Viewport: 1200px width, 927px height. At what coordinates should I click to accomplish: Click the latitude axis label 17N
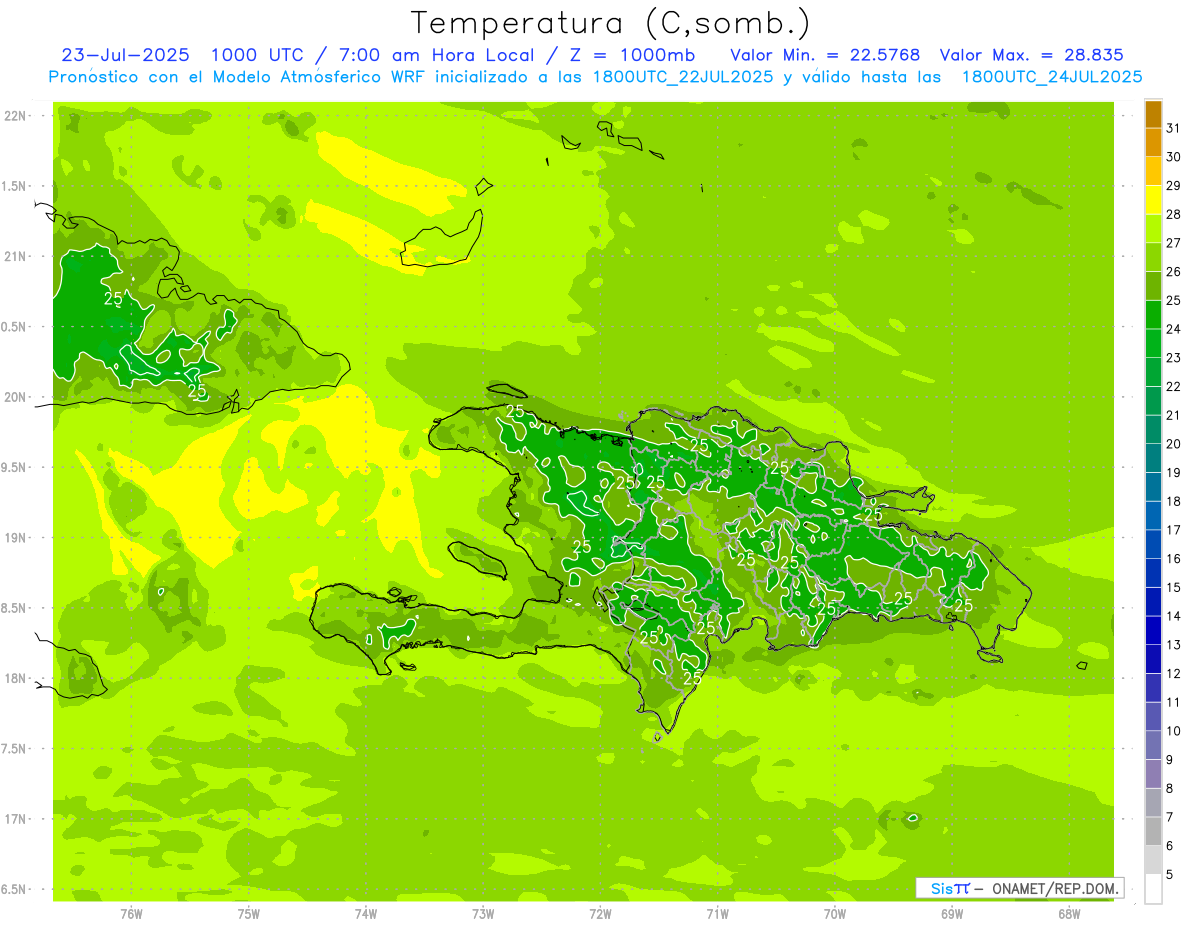[x=17, y=819]
